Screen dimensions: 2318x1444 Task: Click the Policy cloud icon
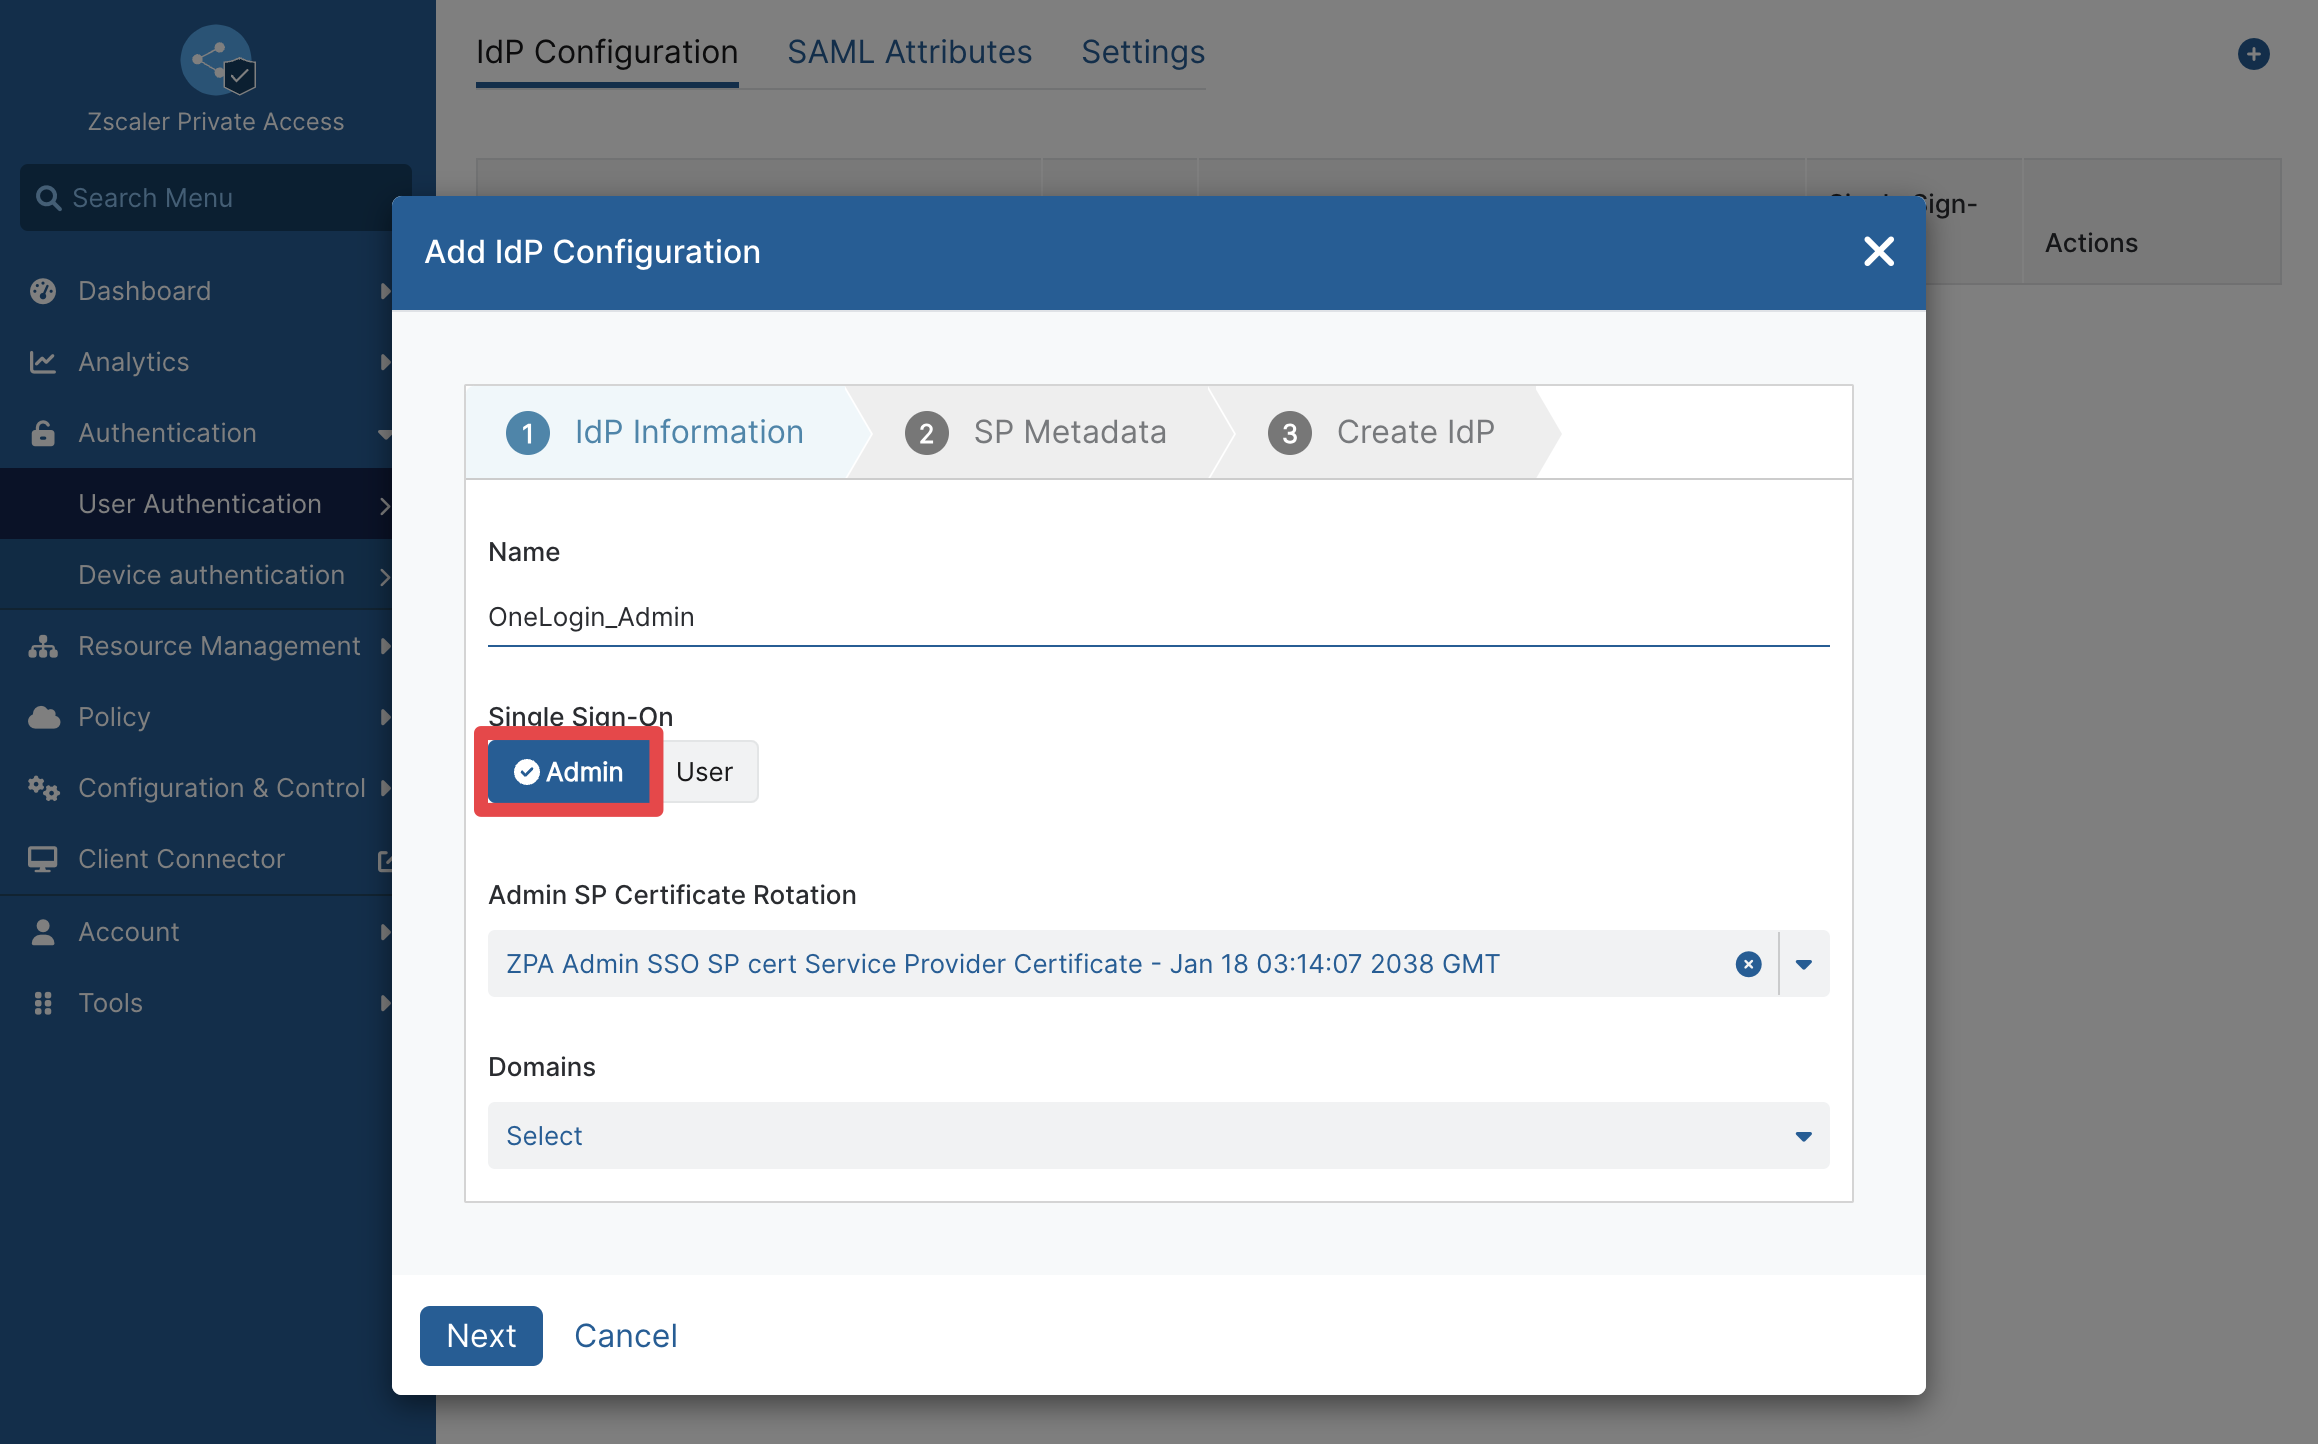coord(43,717)
